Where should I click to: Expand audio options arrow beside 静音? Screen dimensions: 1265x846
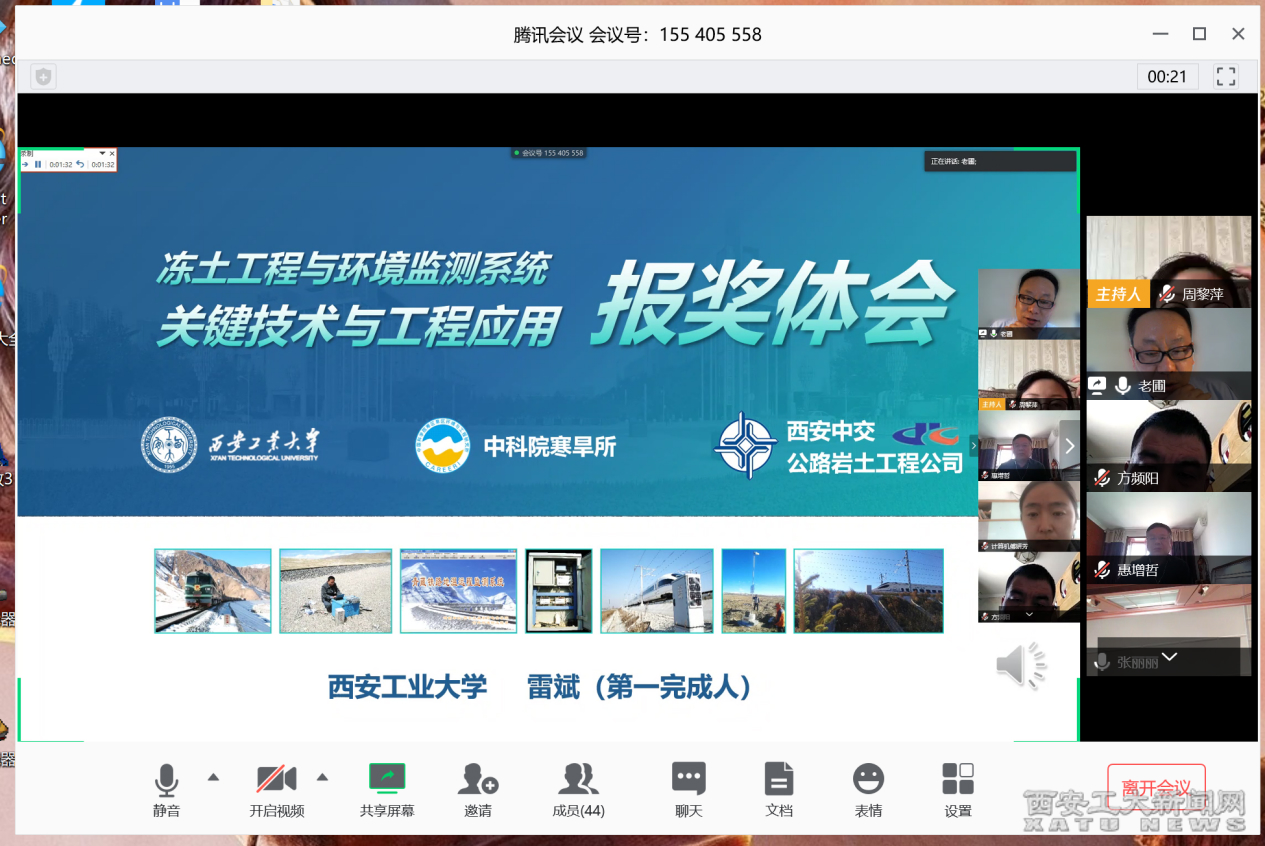(213, 777)
